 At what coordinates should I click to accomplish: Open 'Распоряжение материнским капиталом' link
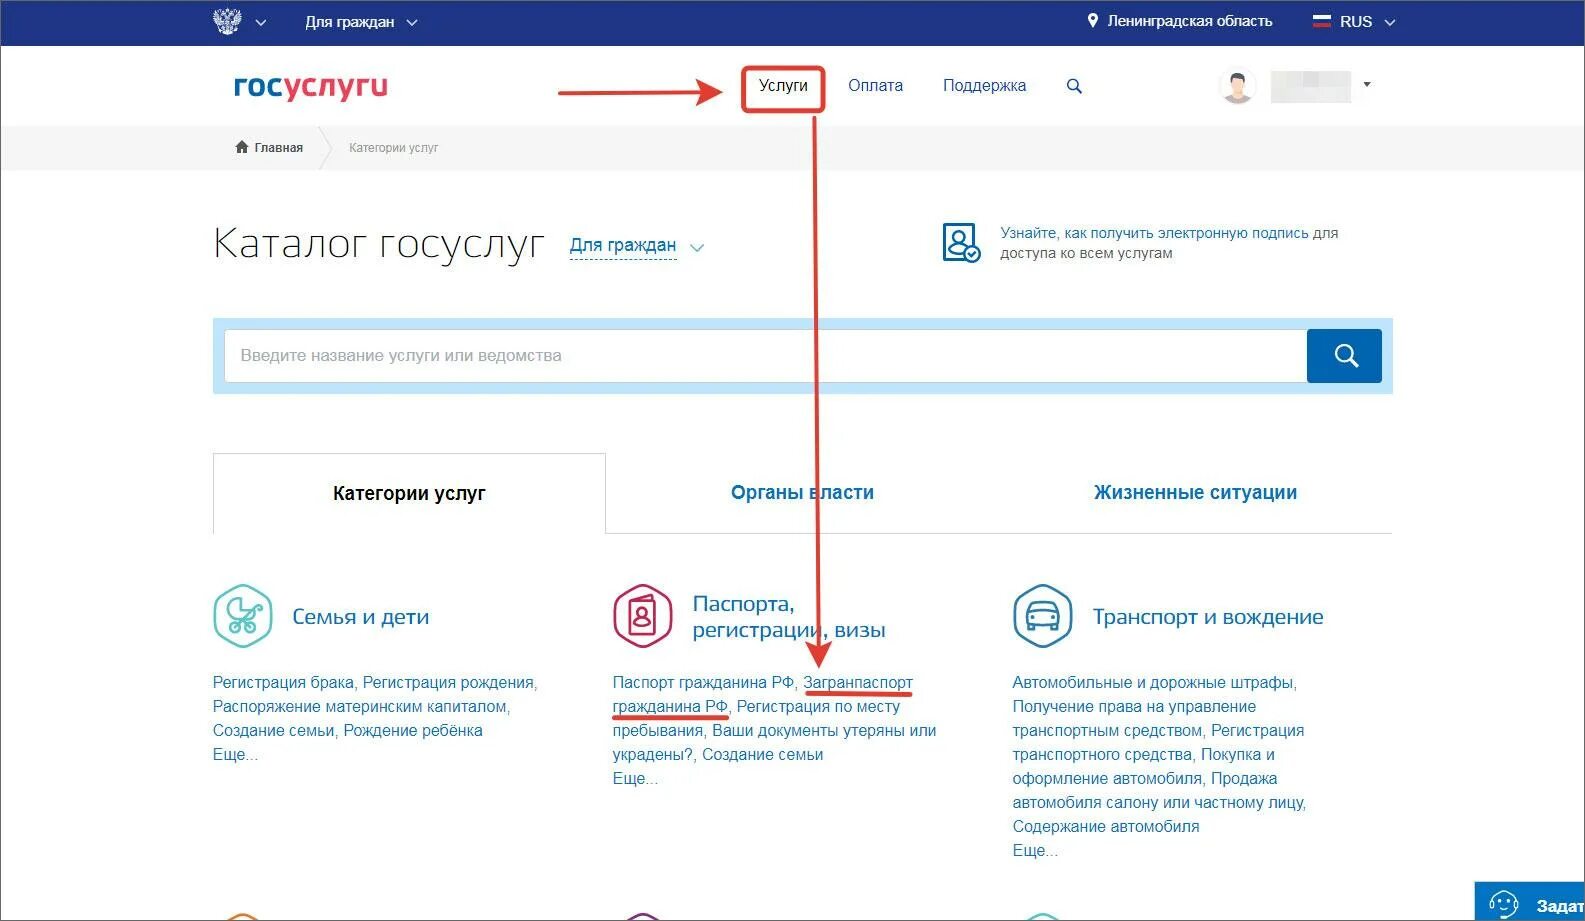(x=360, y=706)
